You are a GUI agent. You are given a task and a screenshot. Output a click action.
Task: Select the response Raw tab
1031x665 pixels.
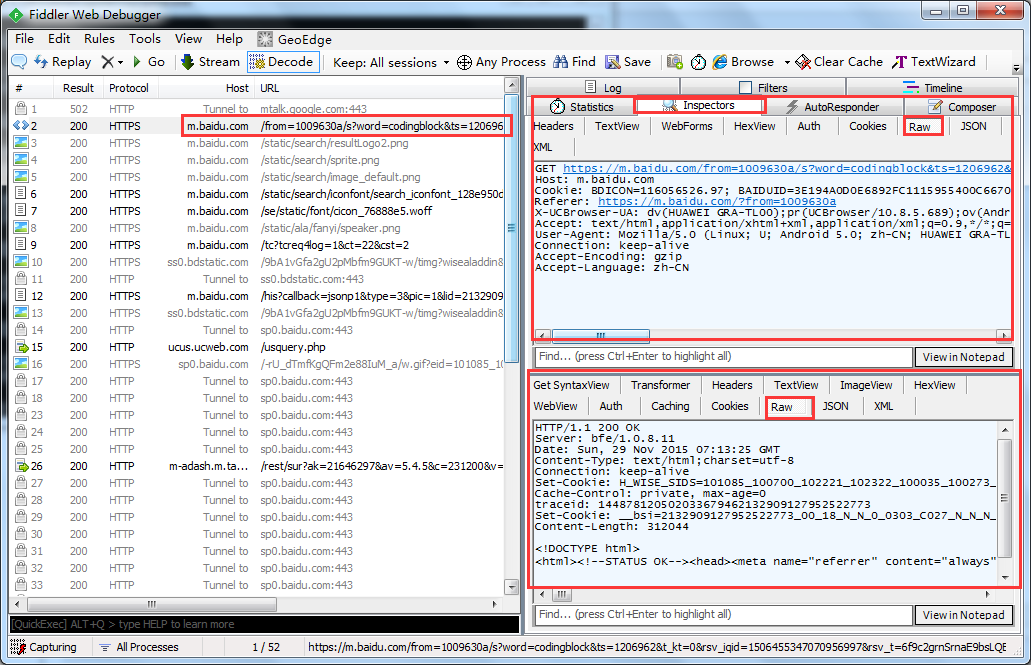(790, 407)
